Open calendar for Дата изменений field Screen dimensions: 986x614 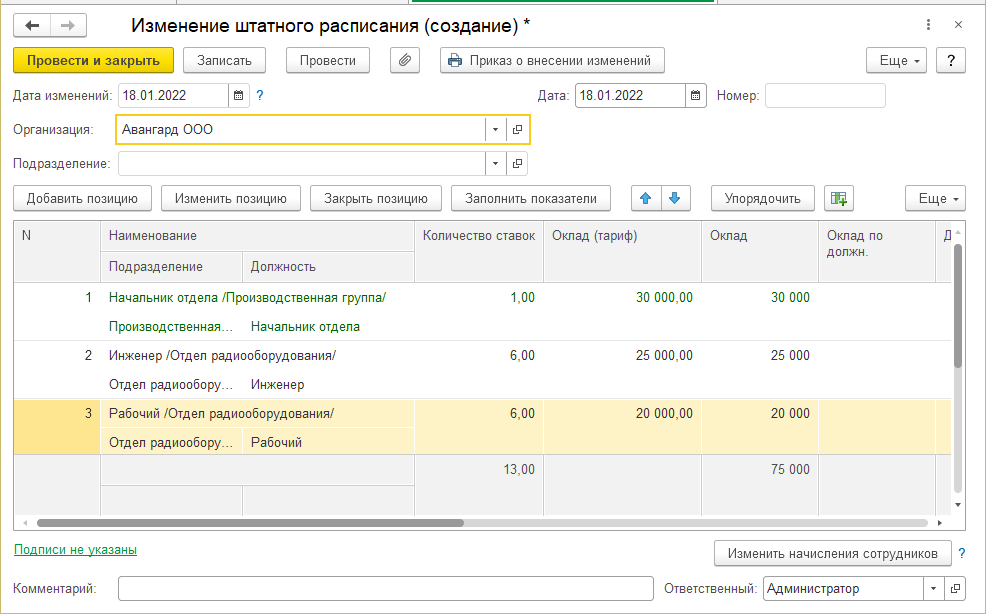point(238,96)
